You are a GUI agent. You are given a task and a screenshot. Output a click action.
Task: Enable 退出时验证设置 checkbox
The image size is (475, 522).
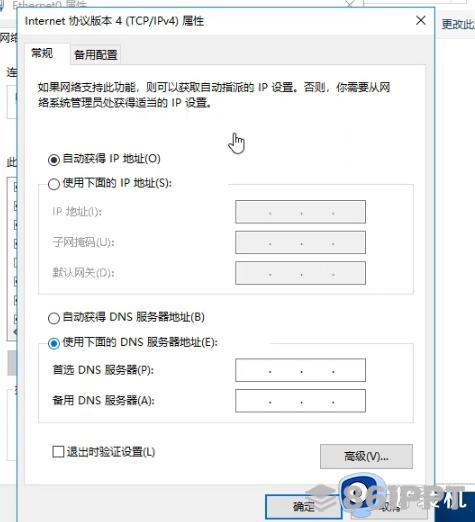point(58,452)
